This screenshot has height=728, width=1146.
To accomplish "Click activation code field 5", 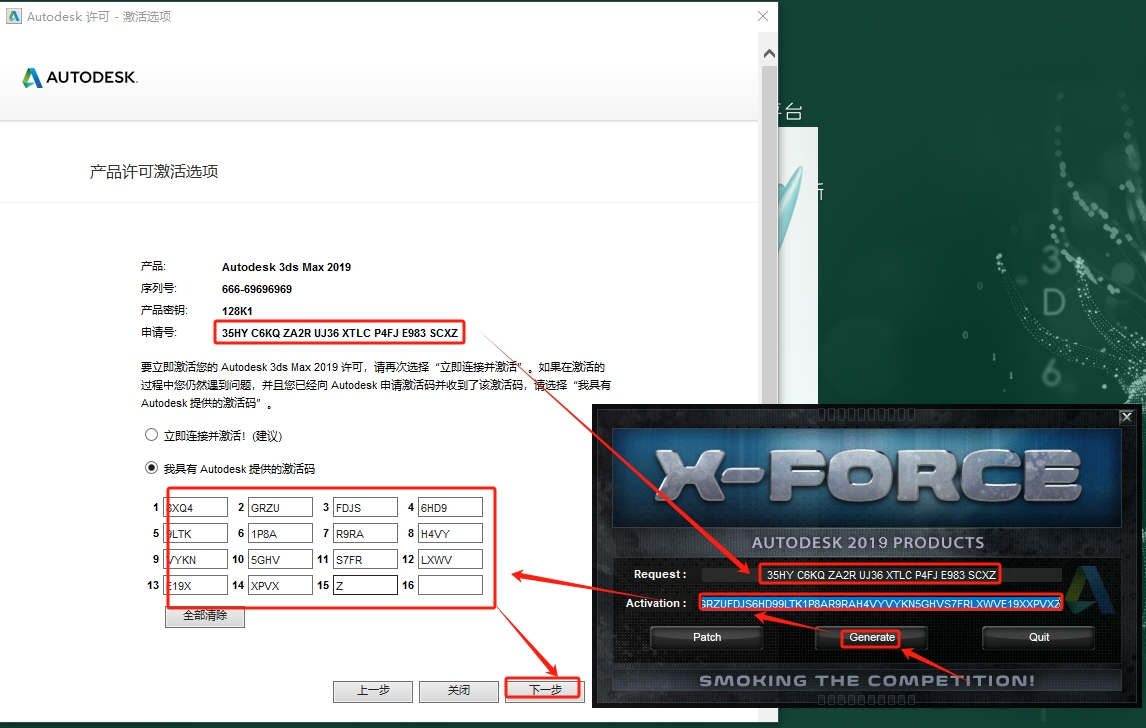I will pos(195,534).
